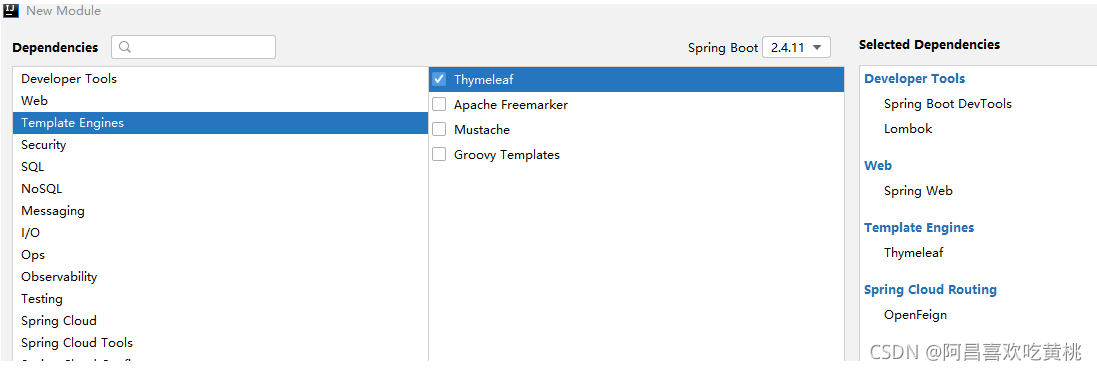The width and height of the screenshot is (1097, 370).
Task: Choose the NoSQL category
Action: coord(220,189)
